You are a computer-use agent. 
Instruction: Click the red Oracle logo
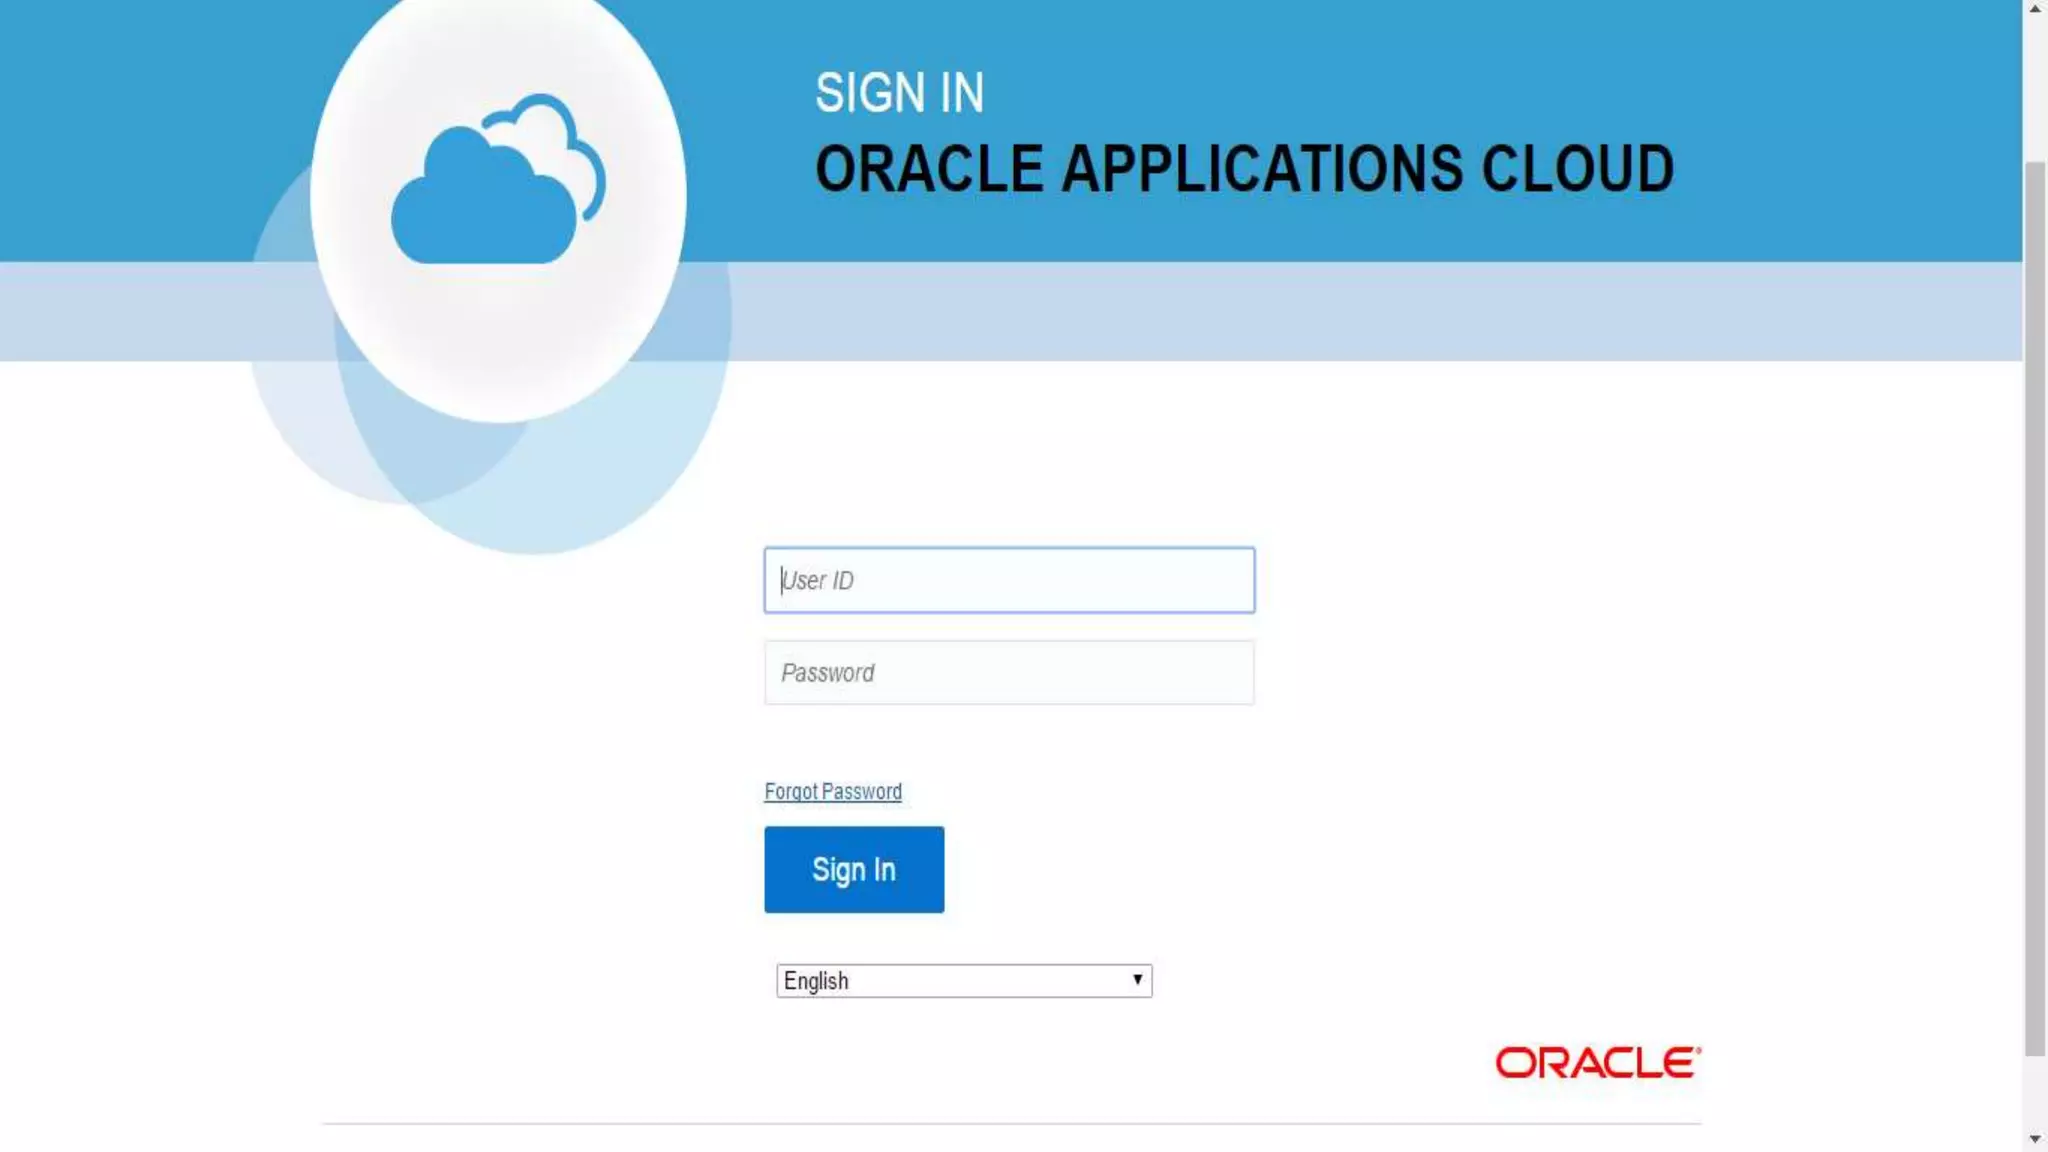1598,1062
